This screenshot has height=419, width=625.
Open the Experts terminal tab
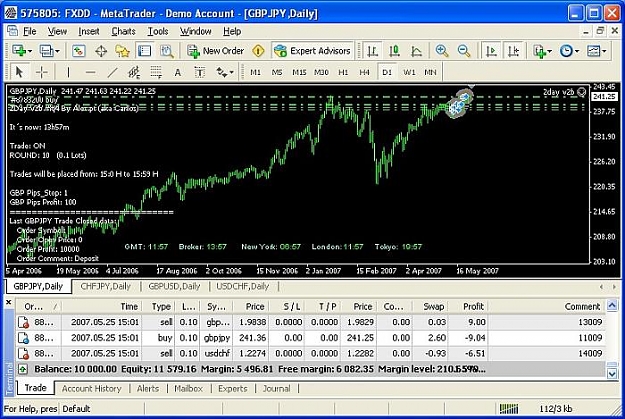(232, 388)
